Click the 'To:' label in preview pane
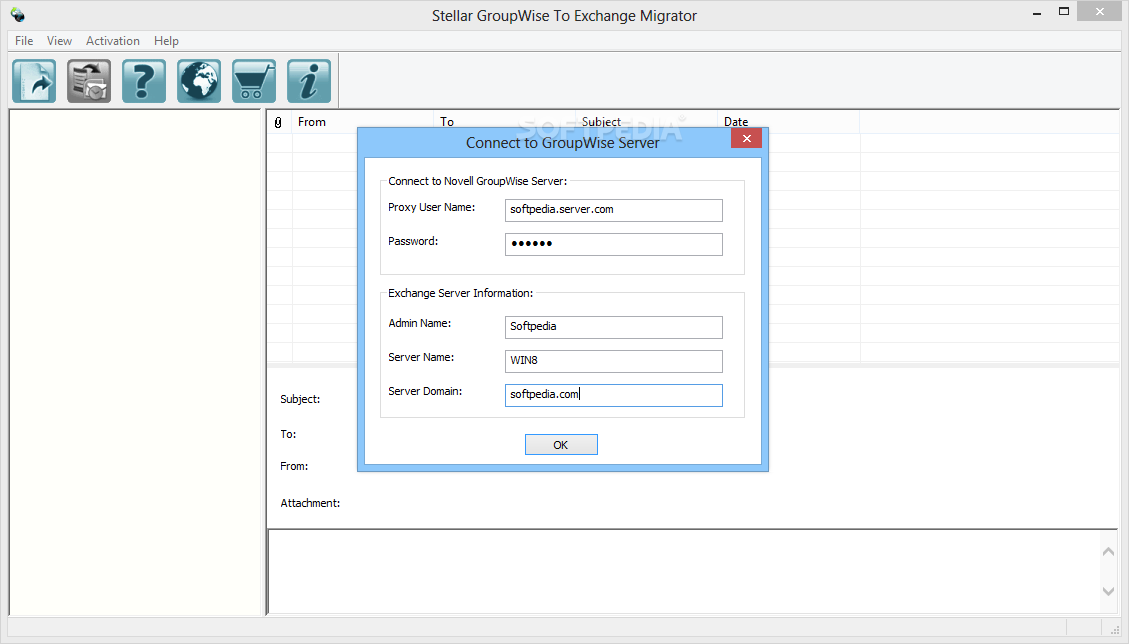 click(x=288, y=434)
